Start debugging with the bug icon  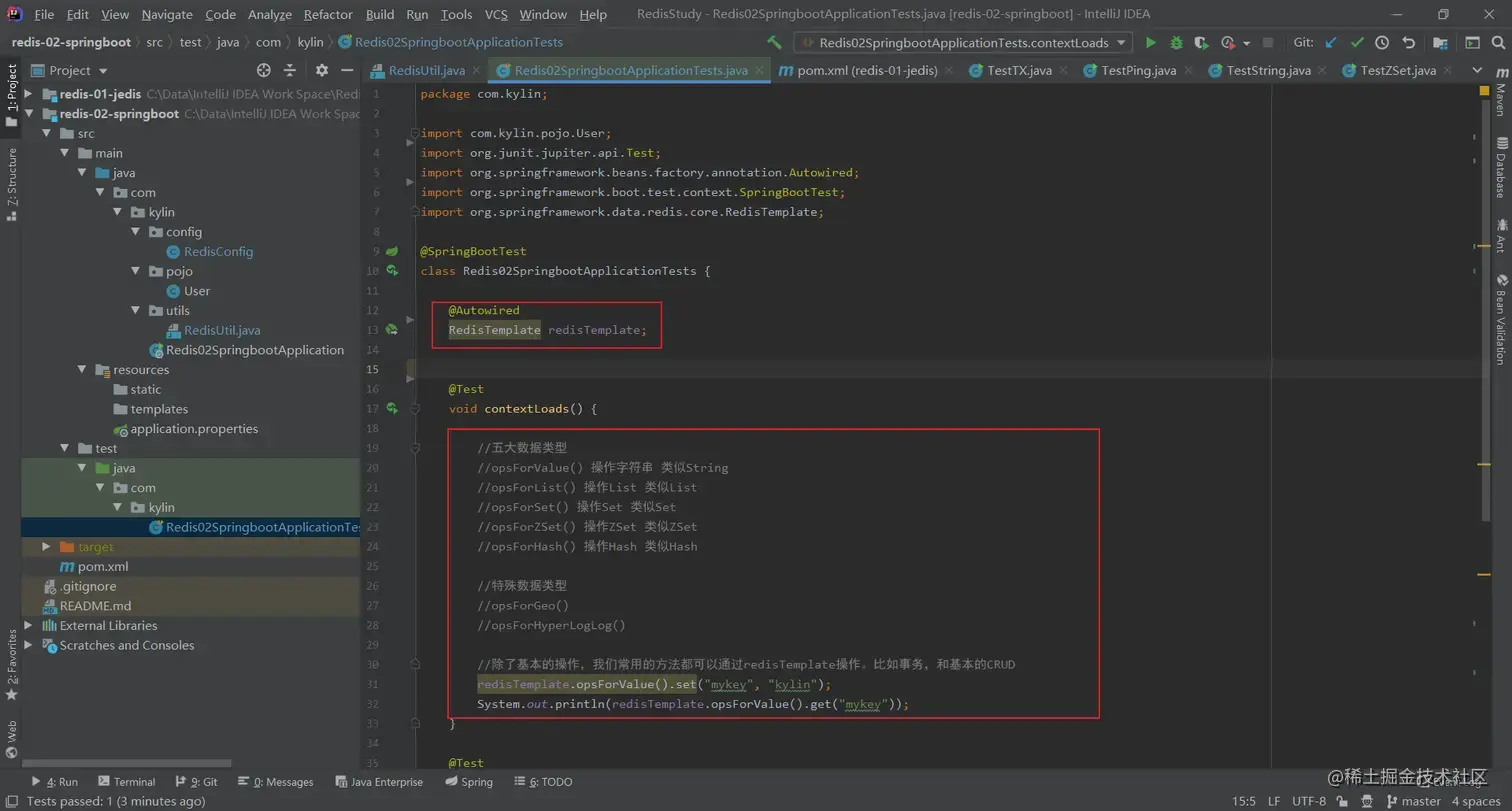1176,43
